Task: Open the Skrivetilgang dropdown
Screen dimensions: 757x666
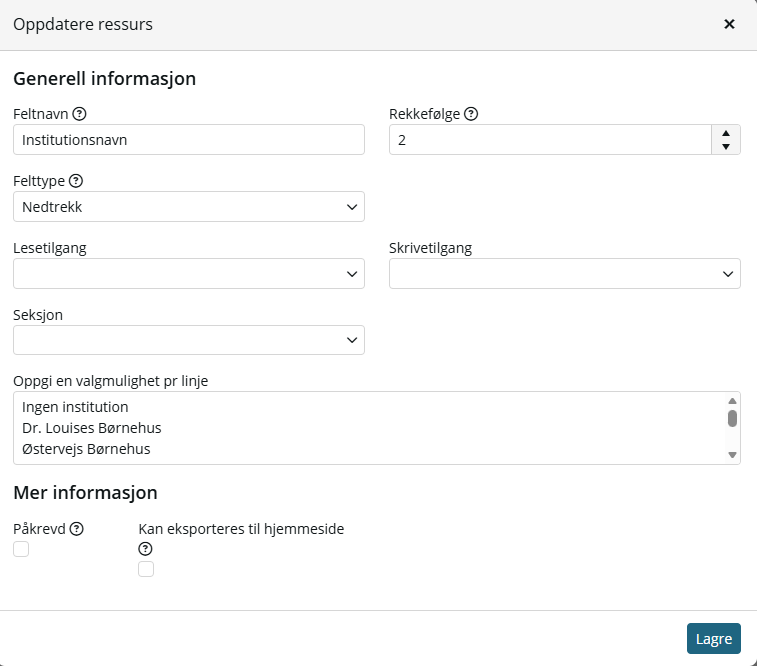Action: [x=565, y=274]
